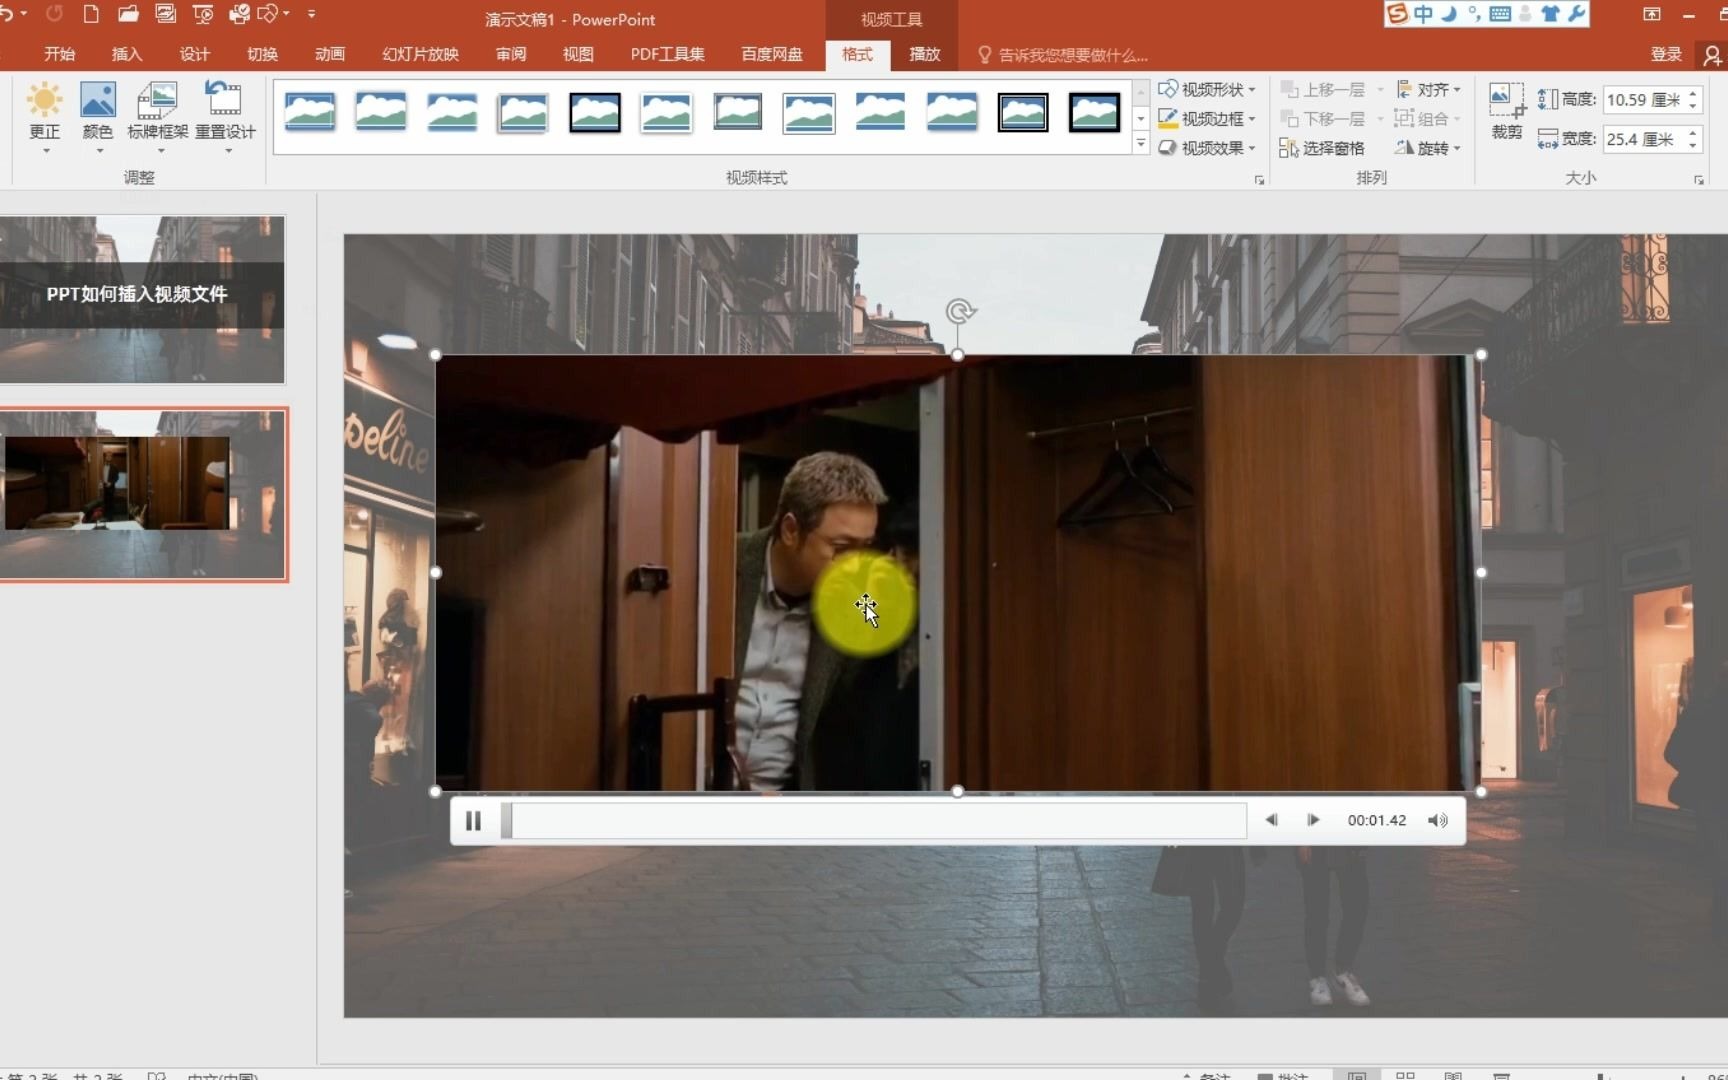Apply the fifth video style with black frame
The image size is (1728, 1080).
[x=595, y=112]
